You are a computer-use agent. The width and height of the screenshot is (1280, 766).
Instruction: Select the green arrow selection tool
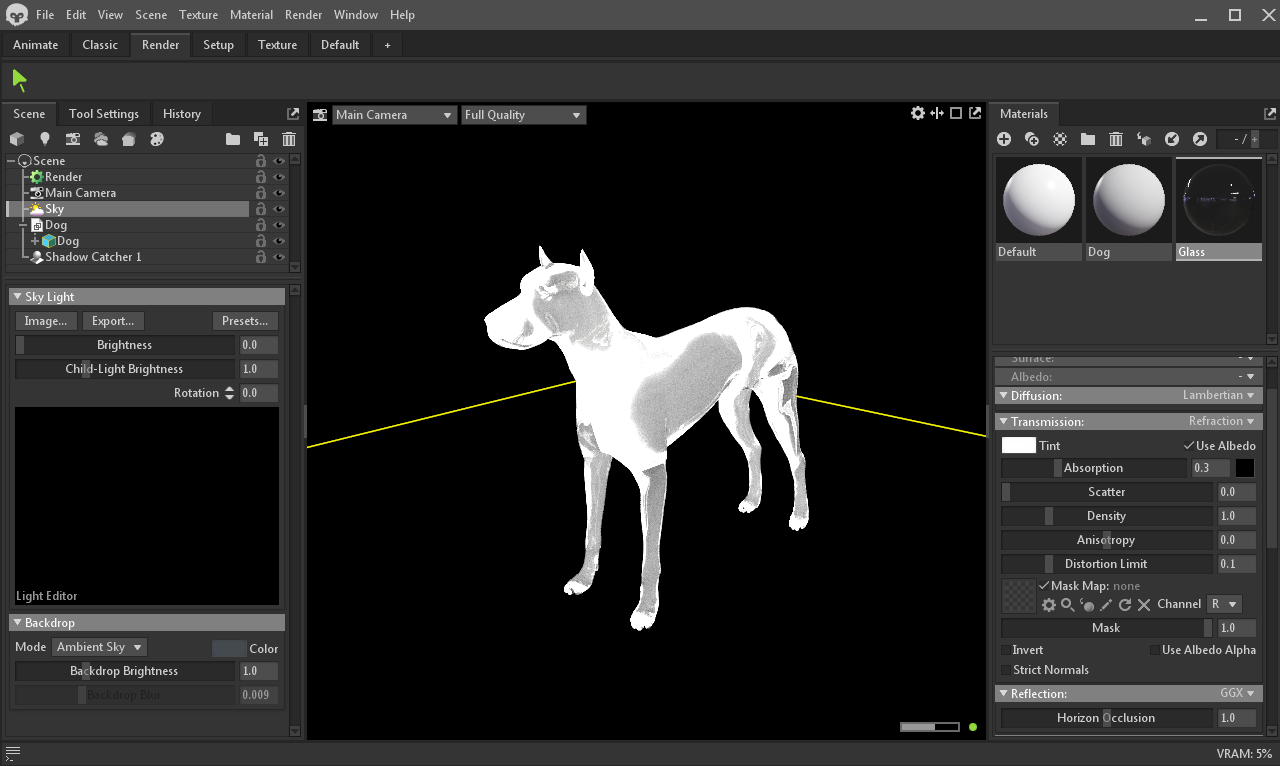point(19,80)
